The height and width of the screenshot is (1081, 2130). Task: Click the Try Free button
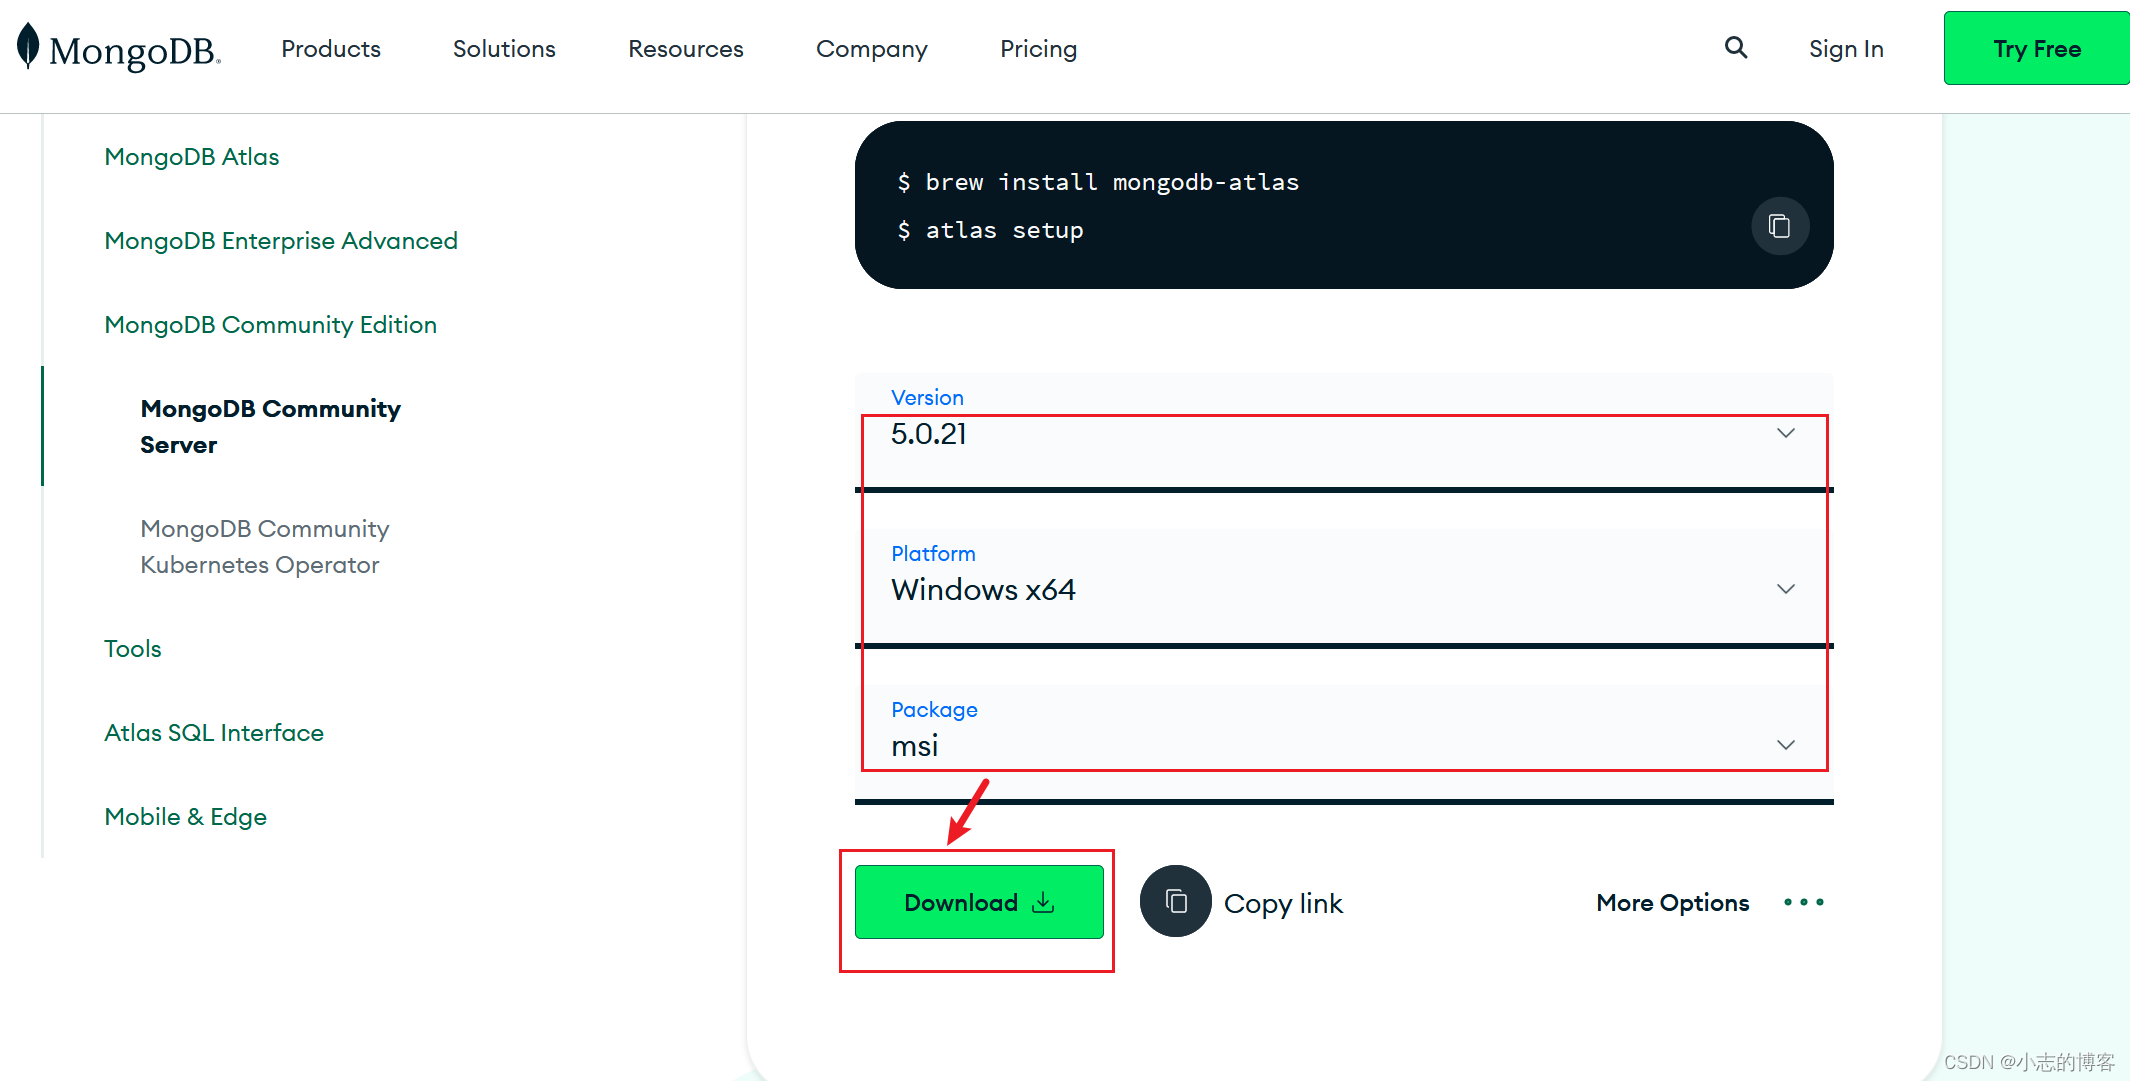pos(2036,48)
